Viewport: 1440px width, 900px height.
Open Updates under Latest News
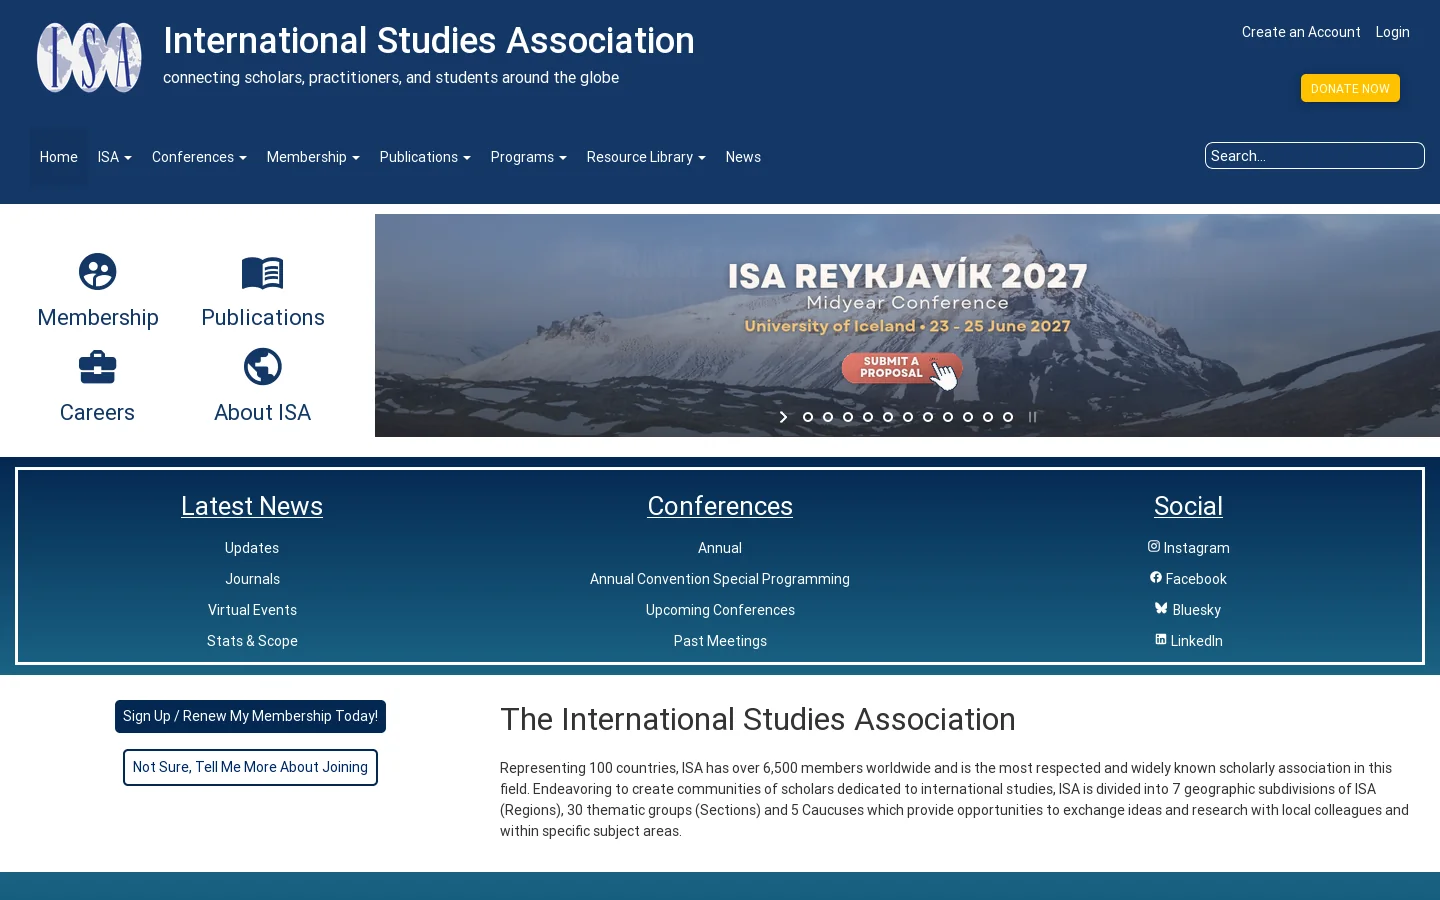[252, 548]
